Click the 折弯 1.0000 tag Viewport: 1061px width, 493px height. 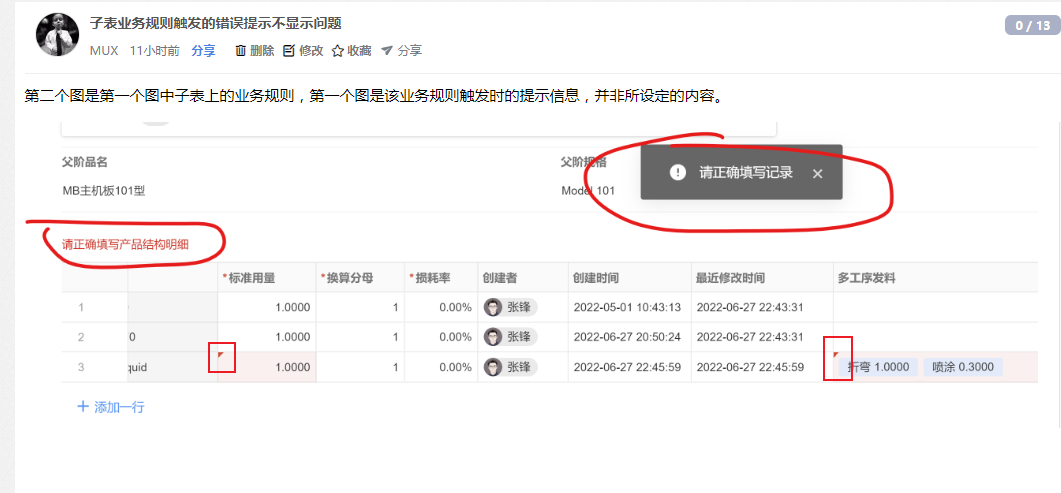878,367
